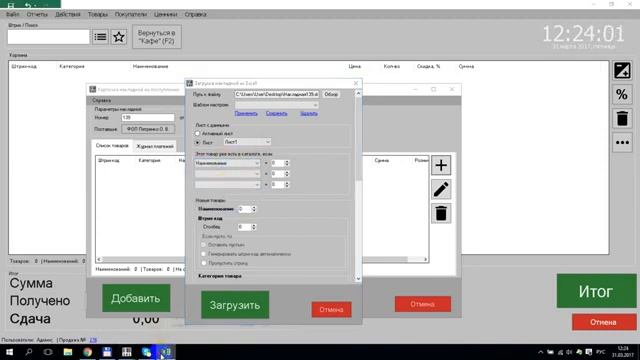Open the three-dots more options icon

click(x=622, y=142)
